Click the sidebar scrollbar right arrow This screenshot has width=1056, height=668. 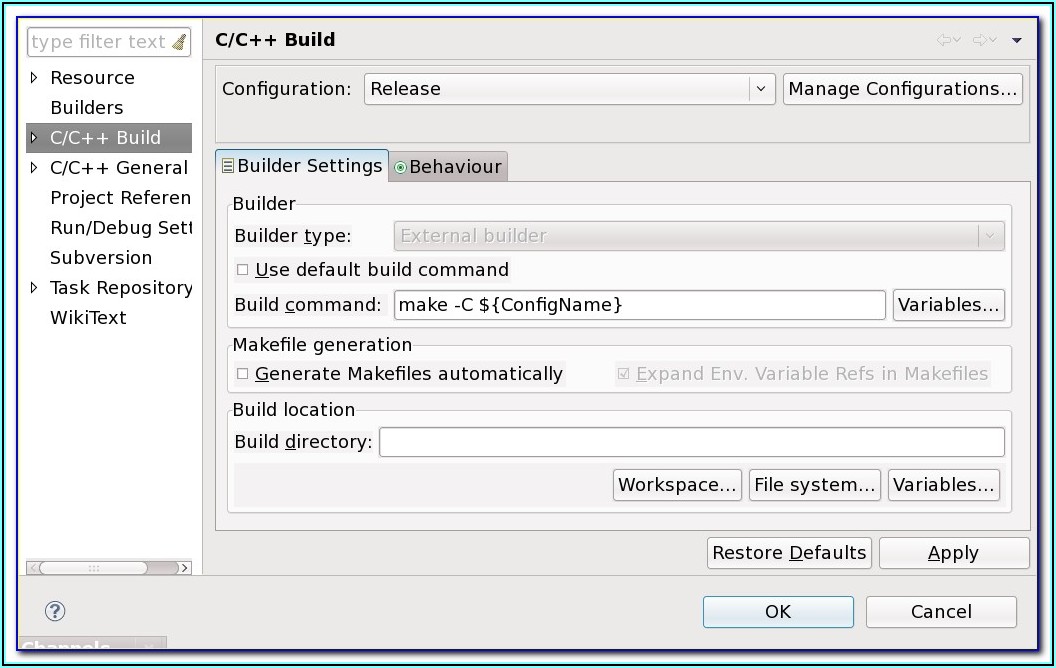(x=183, y=568)
